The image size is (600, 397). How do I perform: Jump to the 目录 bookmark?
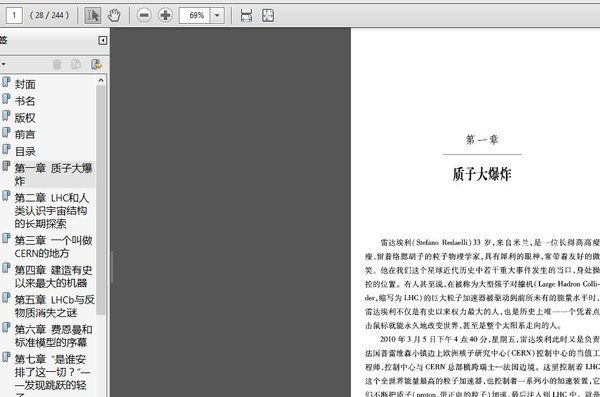pyautogui.click(x=25, y=151)
